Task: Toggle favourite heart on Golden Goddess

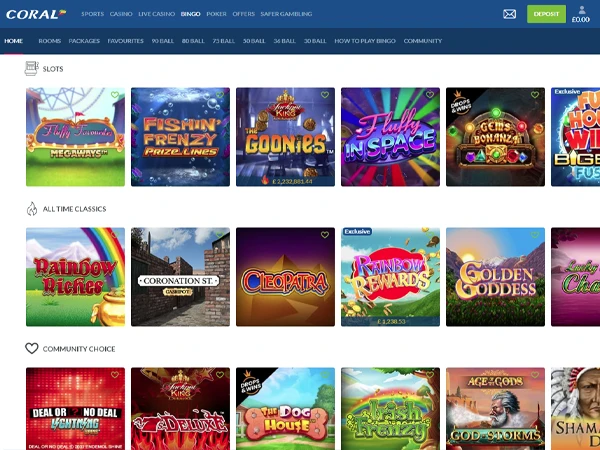Action: 535,235
